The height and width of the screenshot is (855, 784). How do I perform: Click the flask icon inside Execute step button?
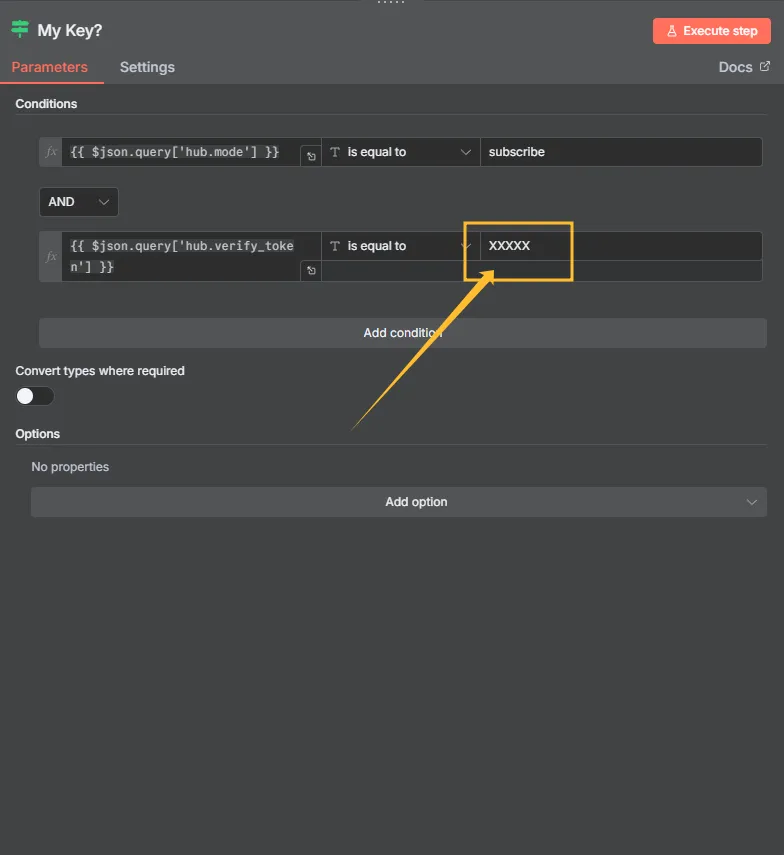[674, 31]
